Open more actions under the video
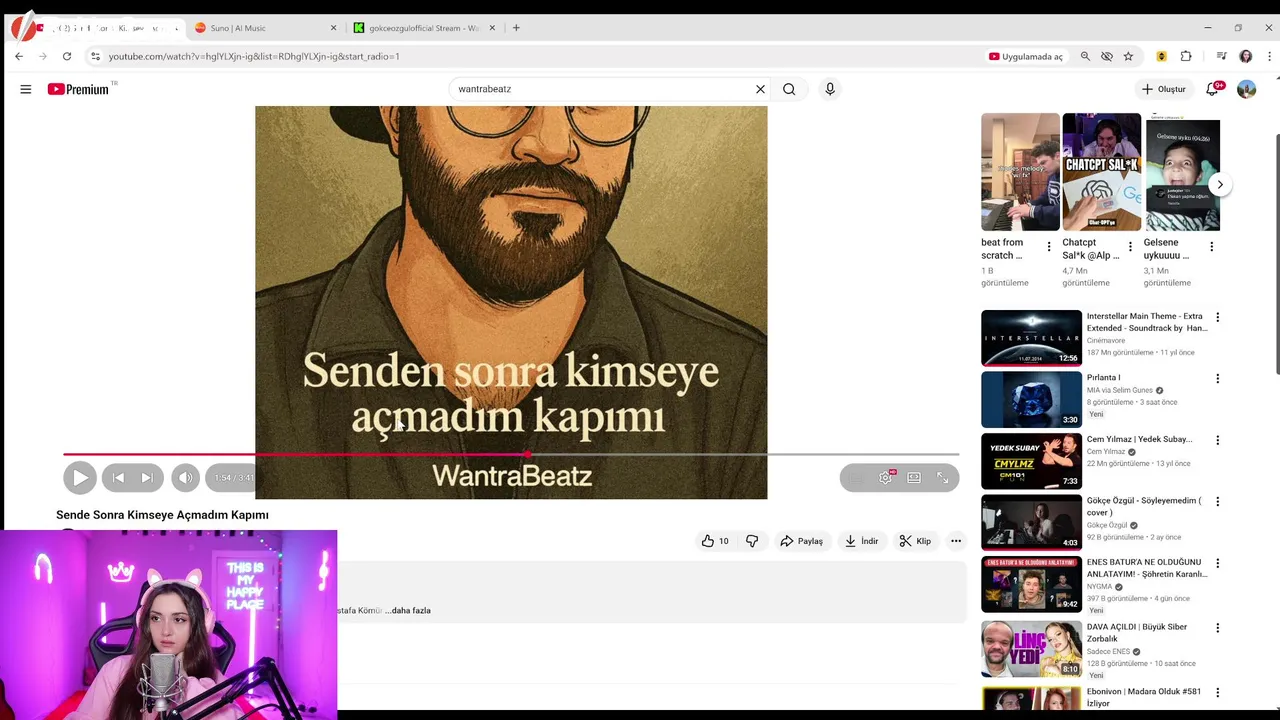This screenshot has width=1280, height=720. click(956, 541)
